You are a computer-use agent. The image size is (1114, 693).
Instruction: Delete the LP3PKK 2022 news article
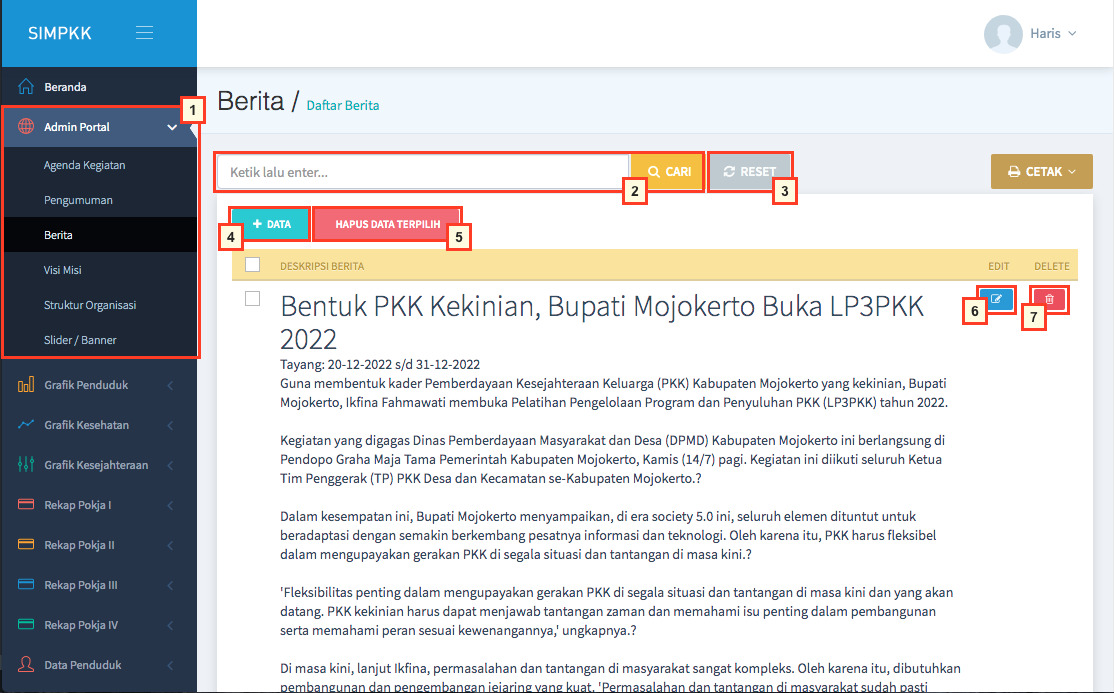coord(1048,298)
